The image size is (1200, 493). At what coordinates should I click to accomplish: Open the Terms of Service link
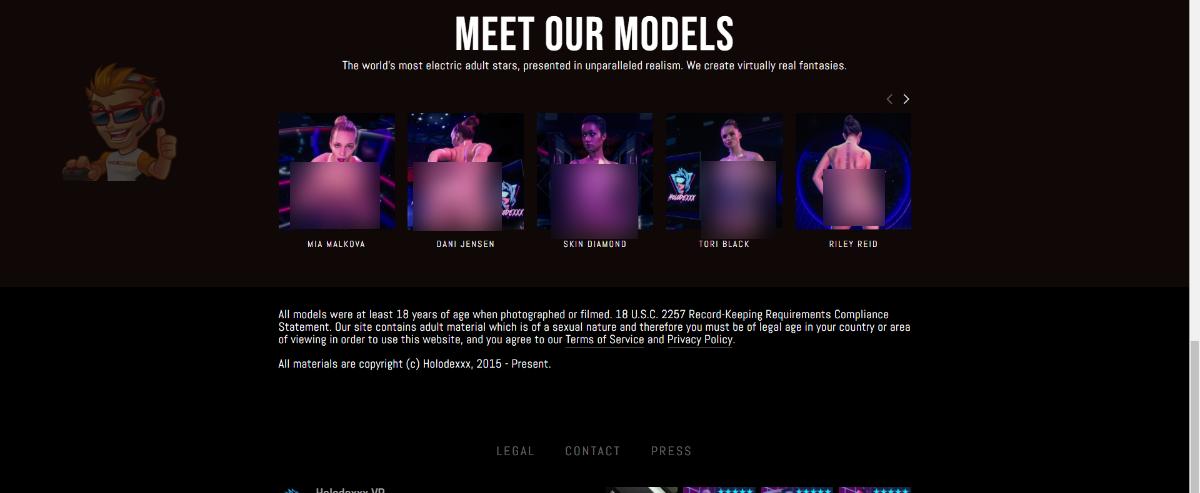click(605, 340)
